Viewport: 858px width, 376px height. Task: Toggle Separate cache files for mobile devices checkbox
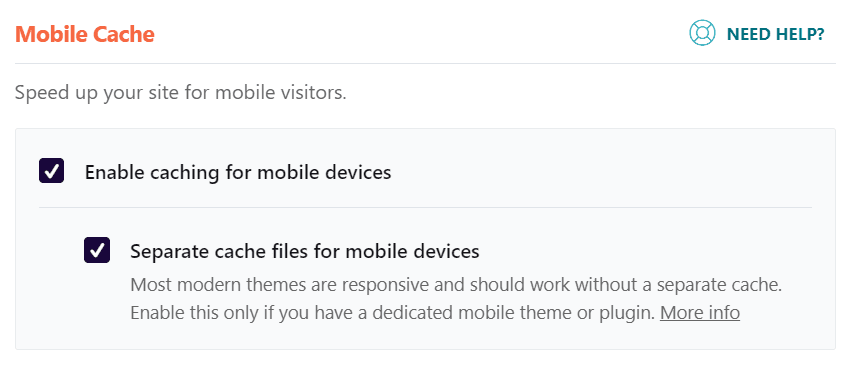[x=97, y=250]
